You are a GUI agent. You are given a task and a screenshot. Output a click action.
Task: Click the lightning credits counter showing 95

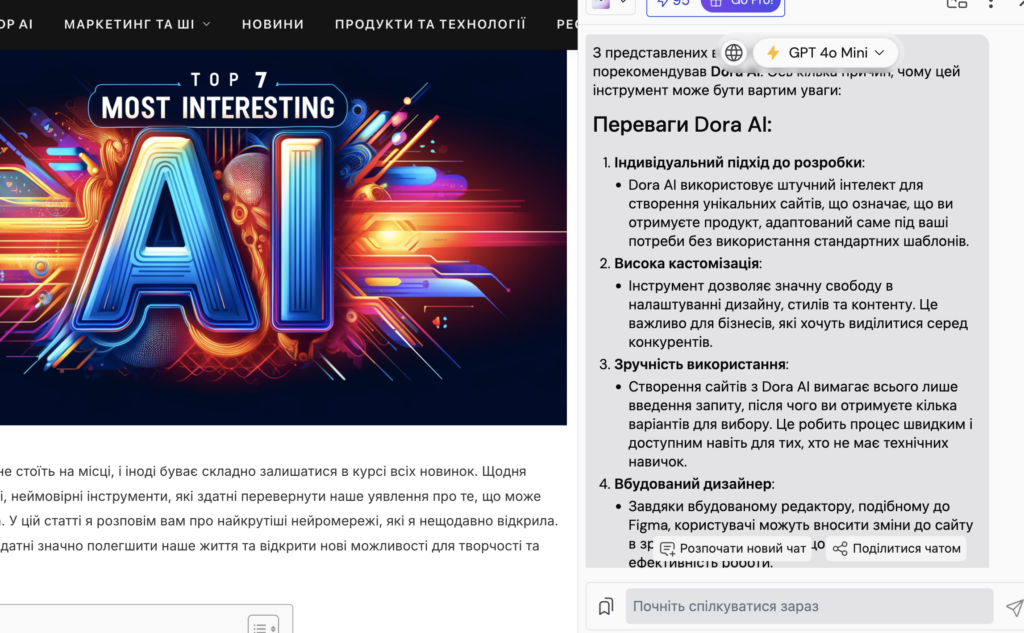pos(670,3)
